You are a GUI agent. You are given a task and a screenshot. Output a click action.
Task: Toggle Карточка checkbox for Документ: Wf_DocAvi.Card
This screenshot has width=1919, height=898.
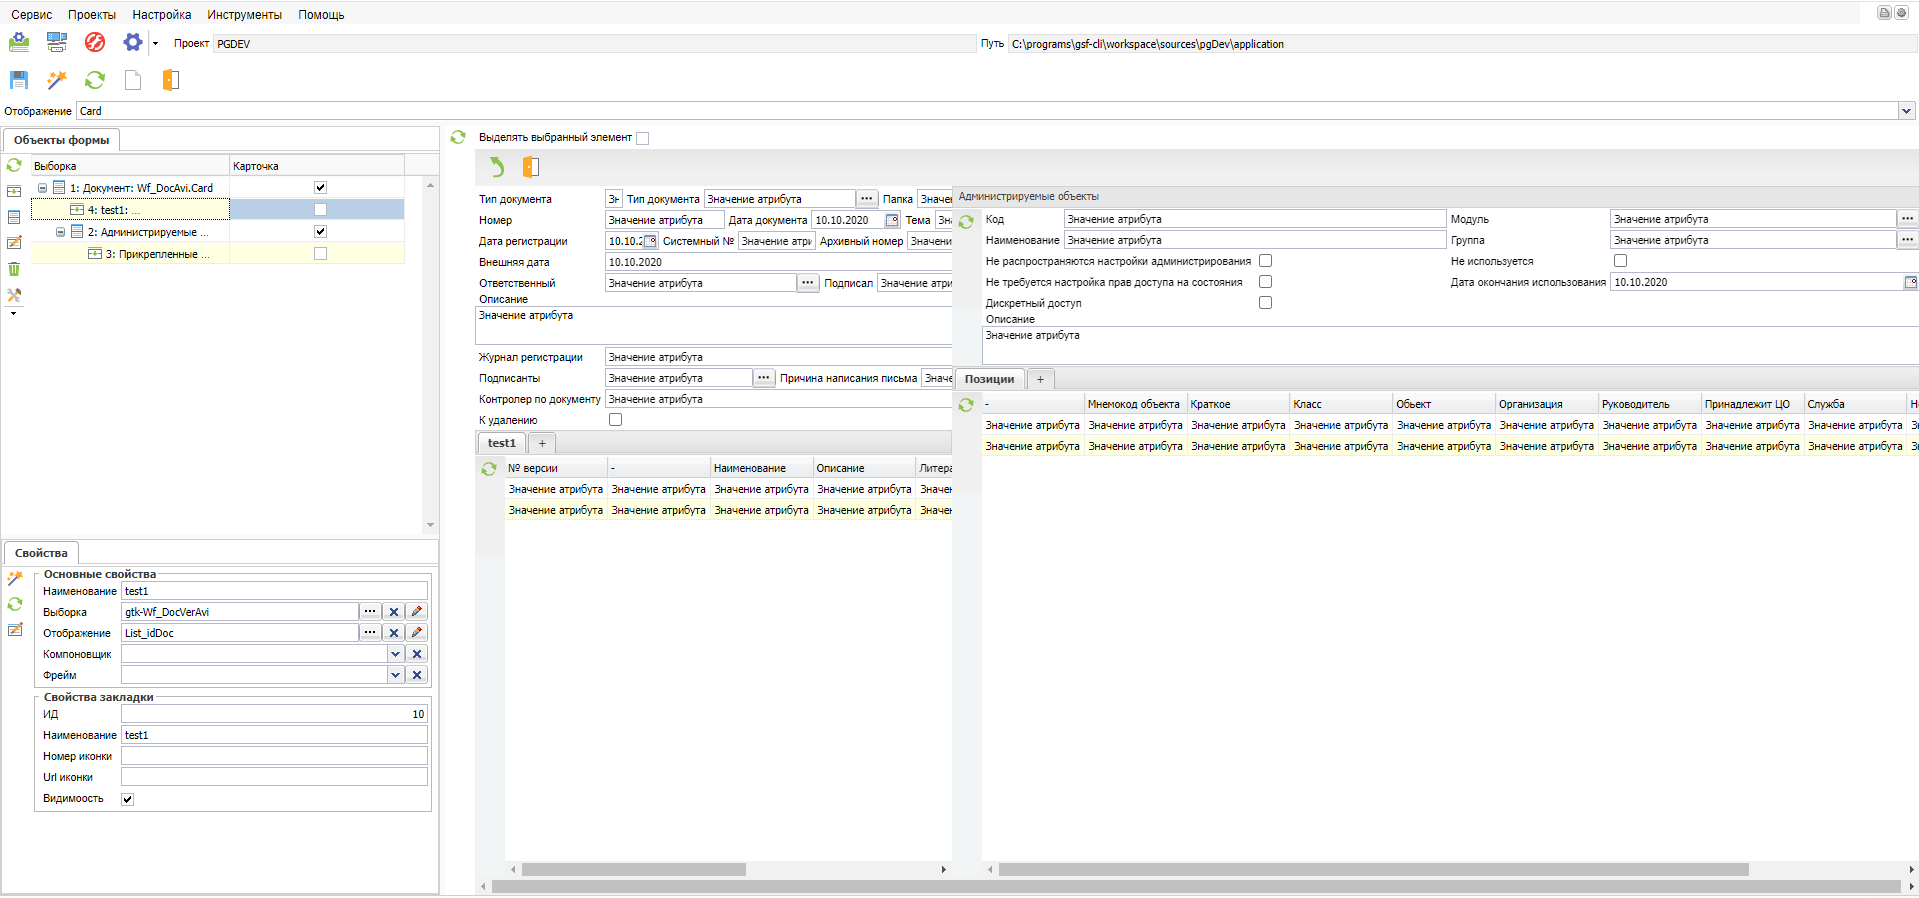(320, 187)
